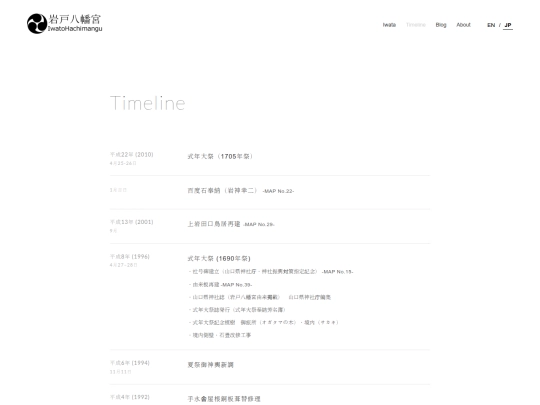Select the 平成6年 (1994) date entry
The width and height of the screenshot is (540, 405).
coord(129,363)
